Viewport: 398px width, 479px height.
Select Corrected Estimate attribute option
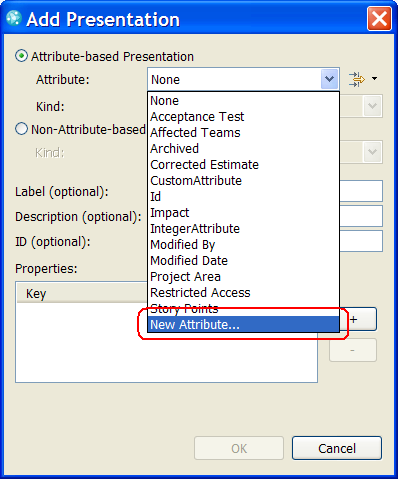click(204, 165)
